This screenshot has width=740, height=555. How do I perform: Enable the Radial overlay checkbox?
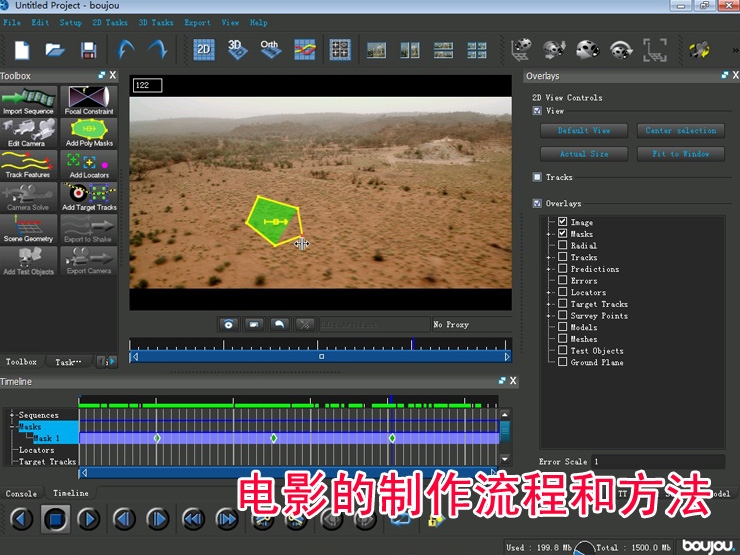point(563,245)
